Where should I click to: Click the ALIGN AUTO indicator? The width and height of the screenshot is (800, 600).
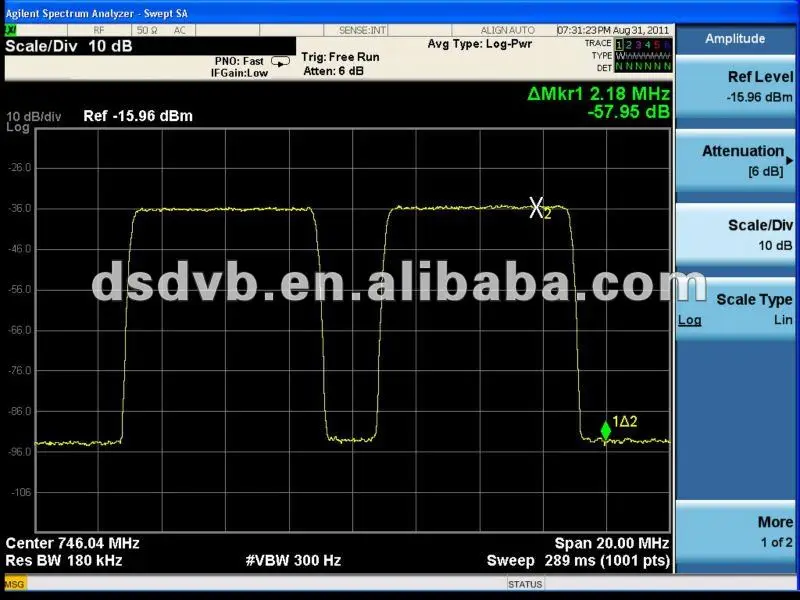(508, 31)
